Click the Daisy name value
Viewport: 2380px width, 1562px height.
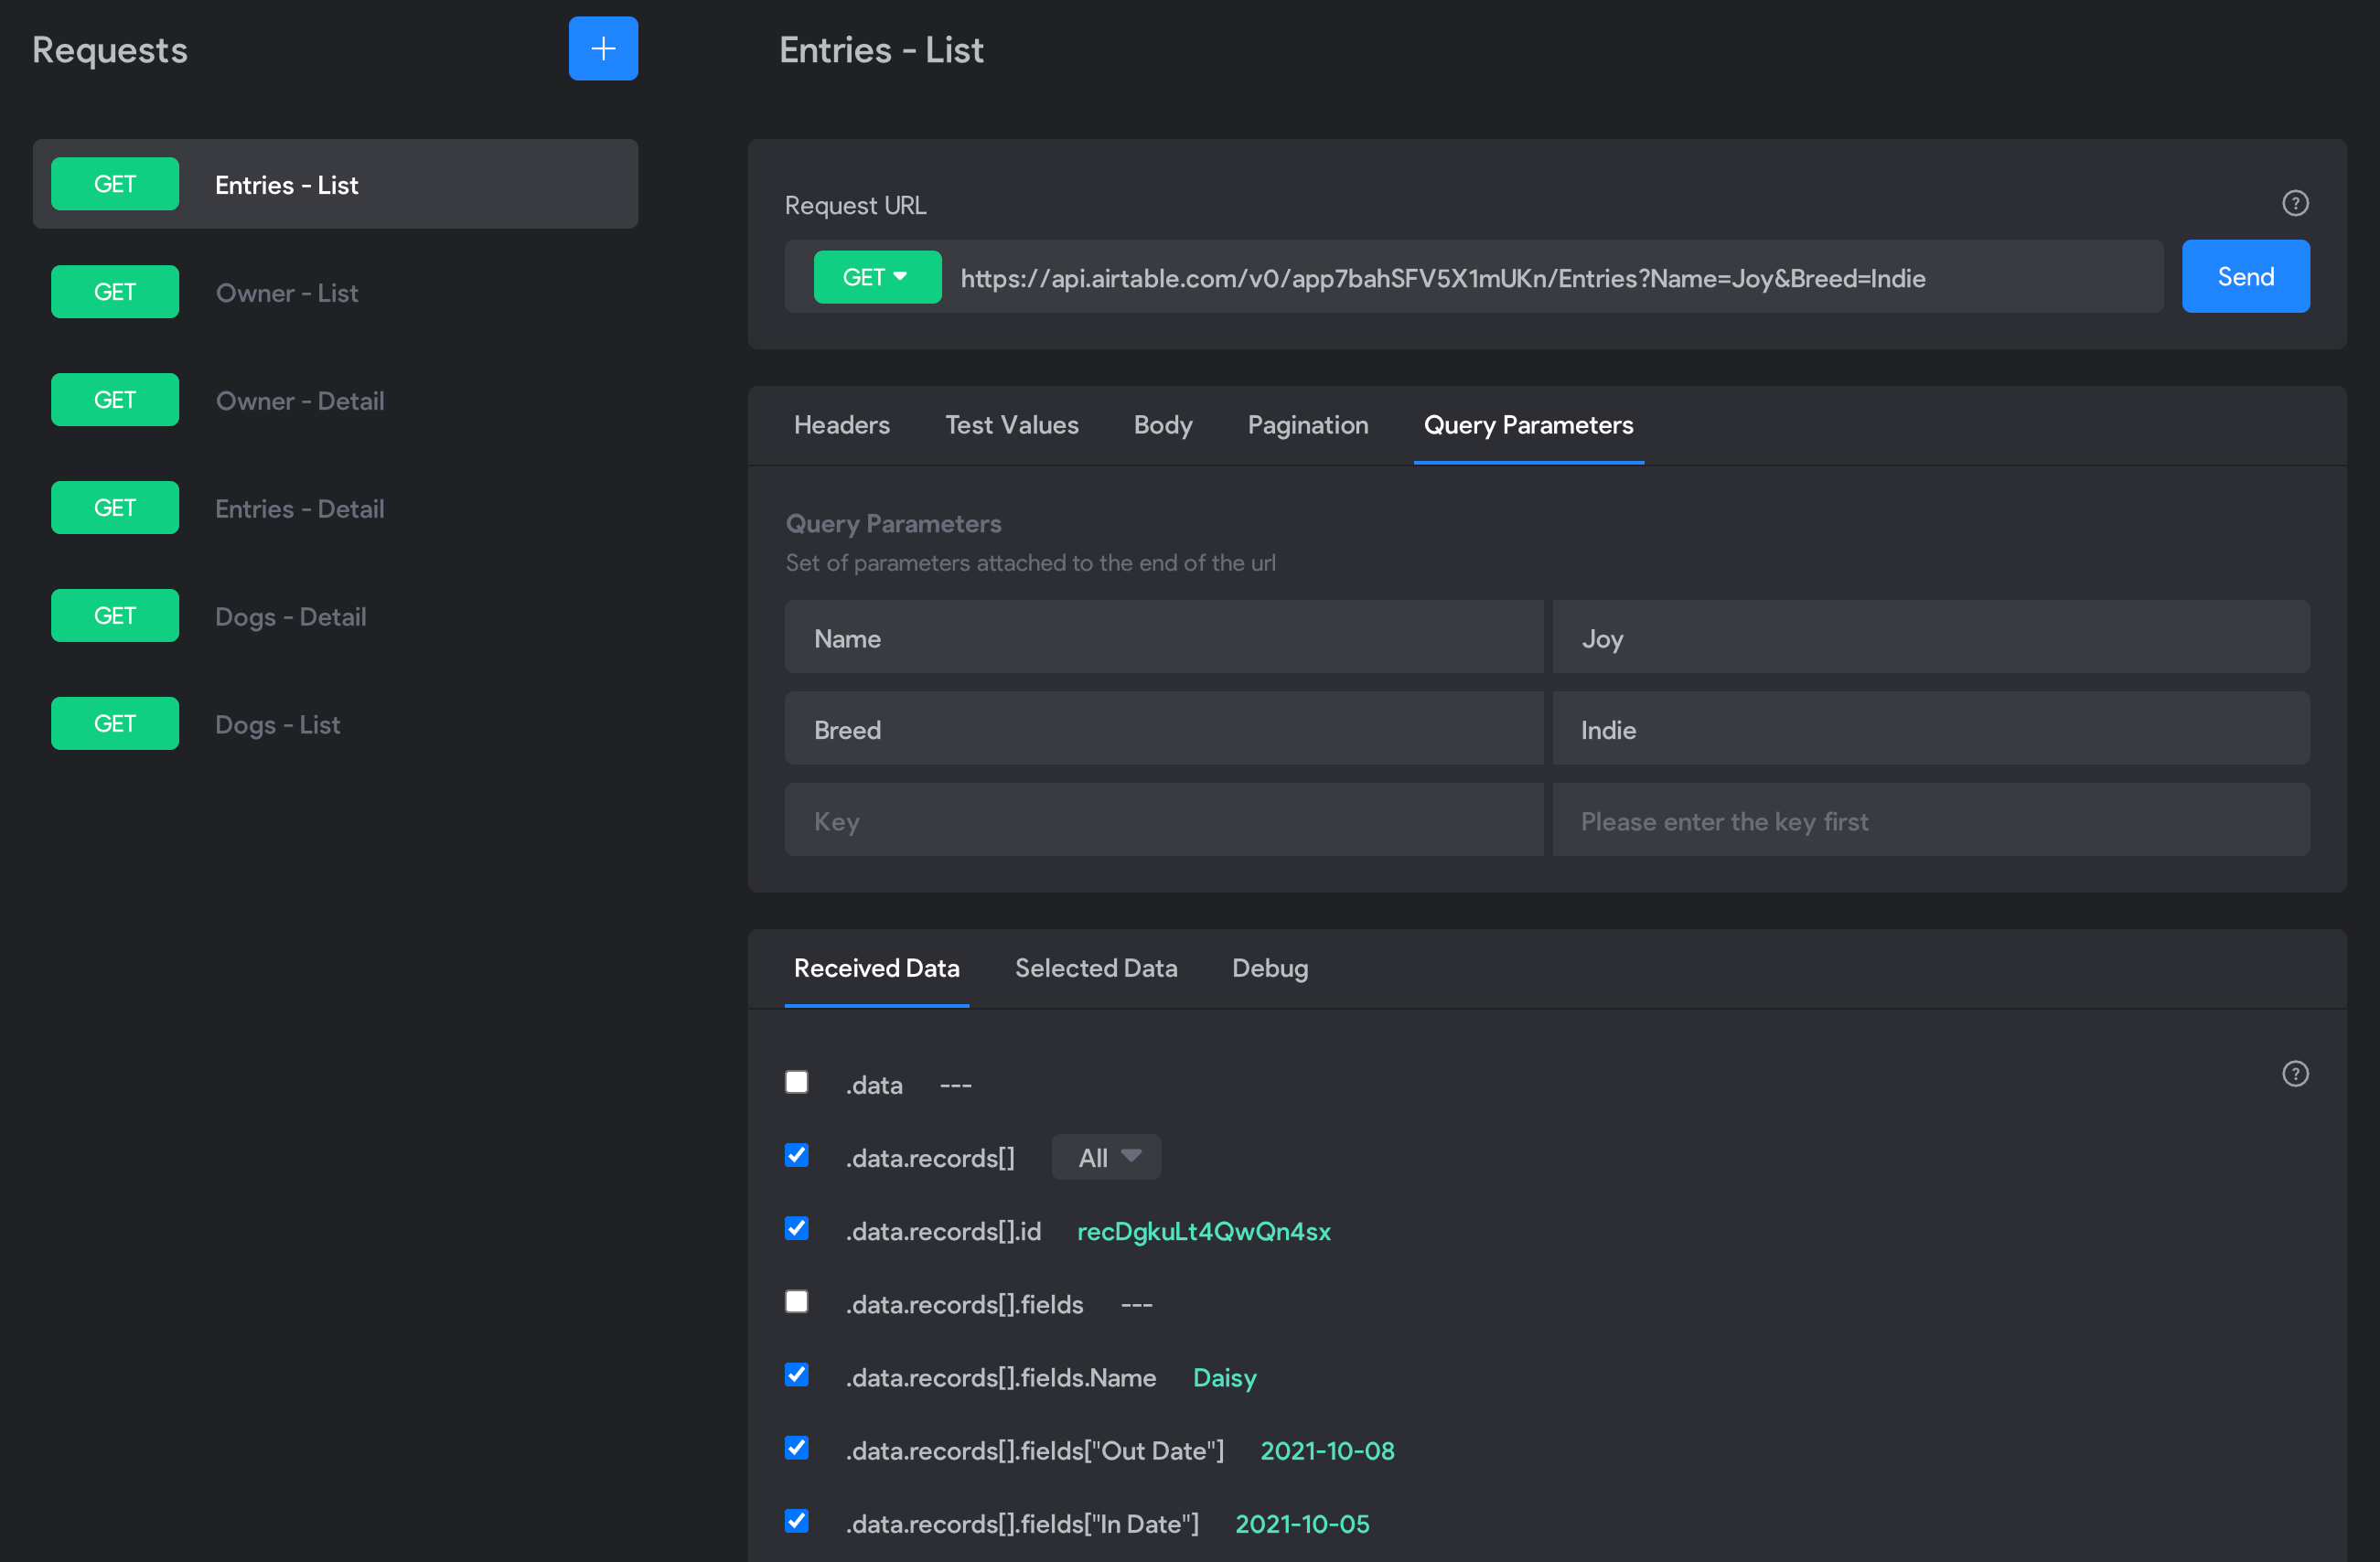pyautogui.click(x=1224, y=1378)
